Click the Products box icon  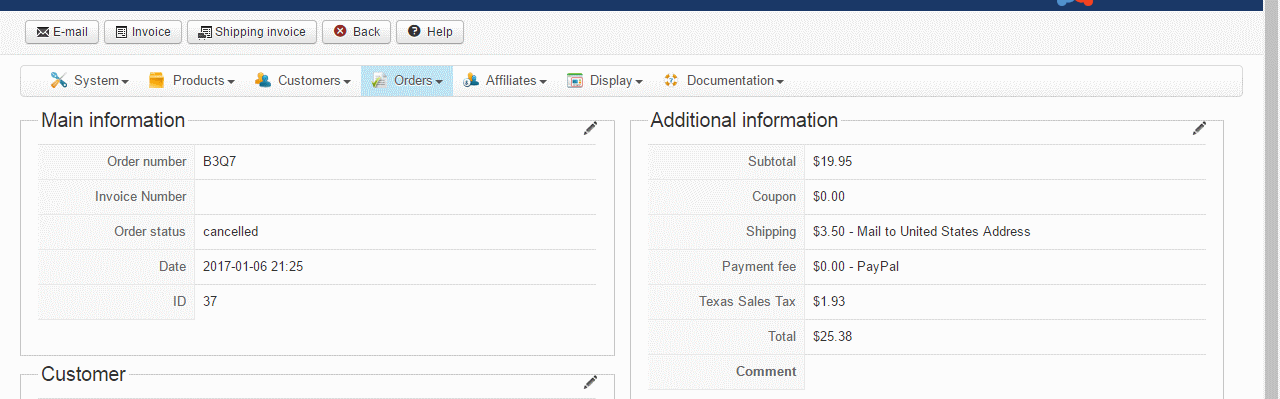coord(156,80)
